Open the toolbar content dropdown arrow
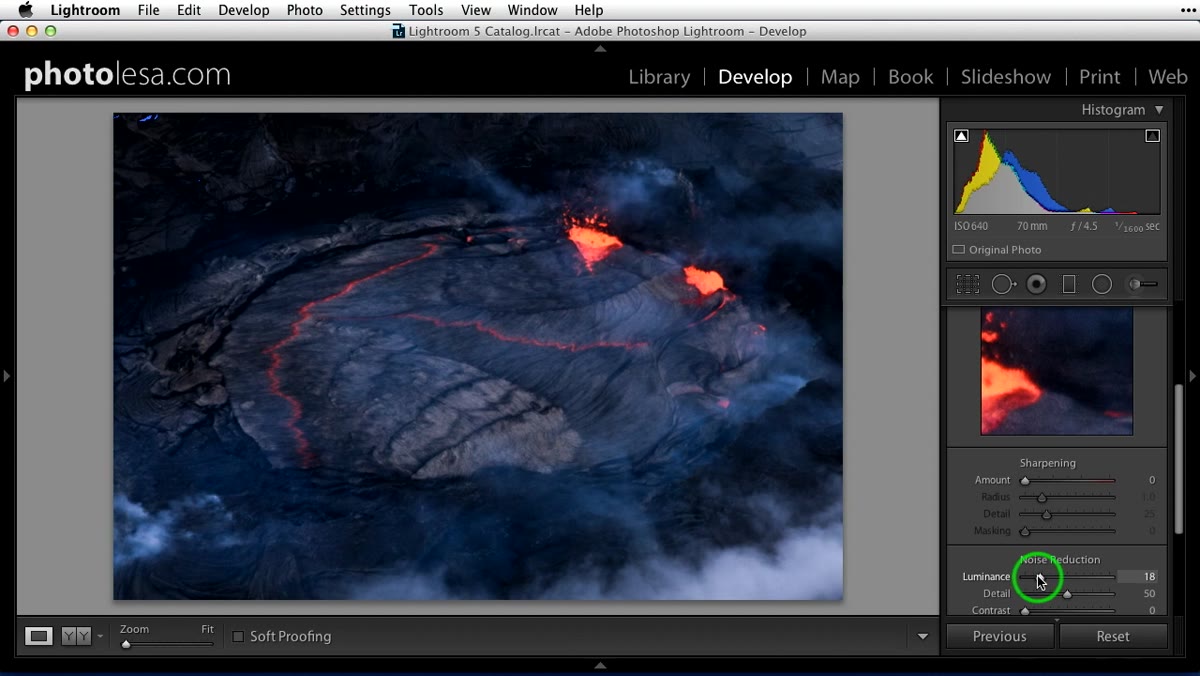1200x676 pixels. tap(923, 637)
